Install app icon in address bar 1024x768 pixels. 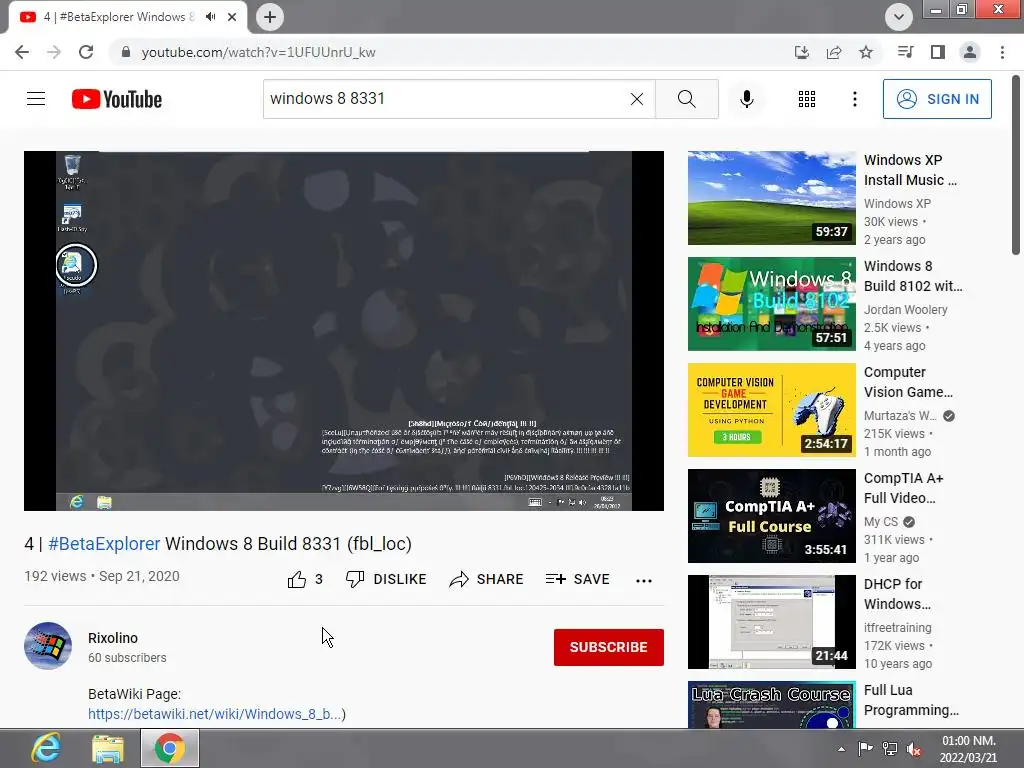tap(802, 52)
